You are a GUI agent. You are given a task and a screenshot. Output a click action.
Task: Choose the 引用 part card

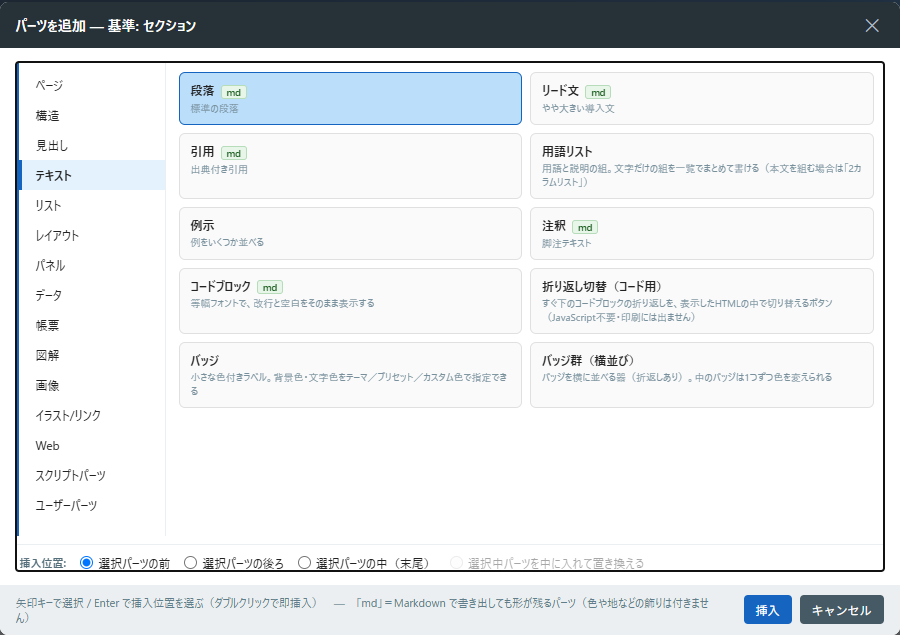tap(350, 166)
